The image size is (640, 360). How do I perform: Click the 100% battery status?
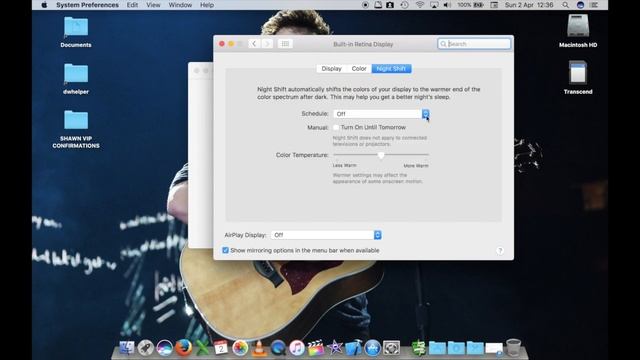(470, 5)
